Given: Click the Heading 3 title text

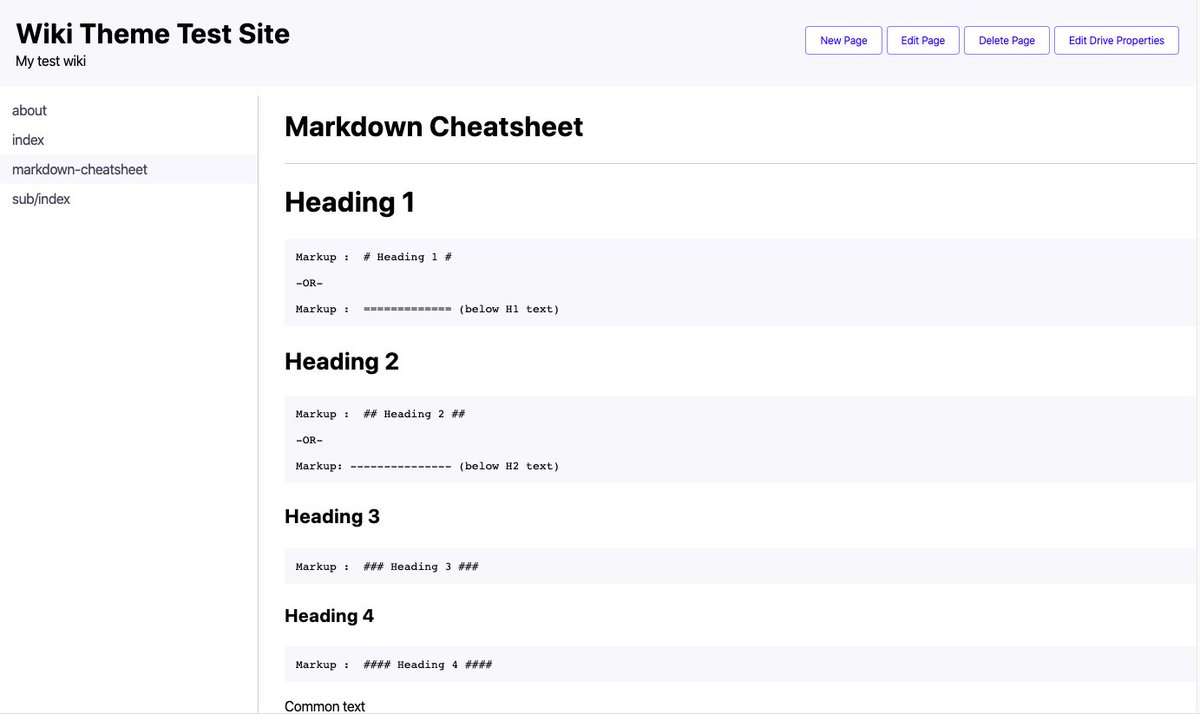Looking at the screenshot, I should click(332, 517).
